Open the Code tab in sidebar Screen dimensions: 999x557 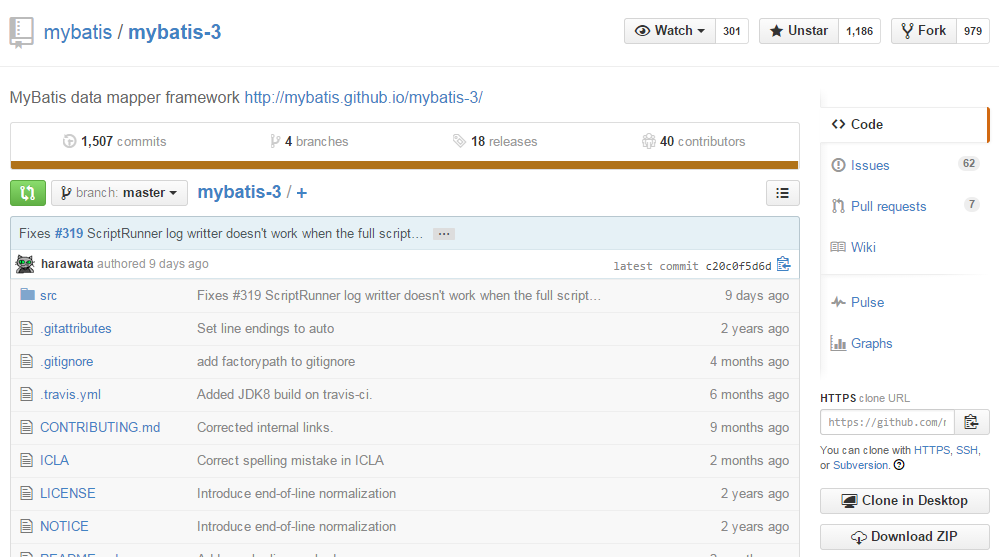[905, 124]
